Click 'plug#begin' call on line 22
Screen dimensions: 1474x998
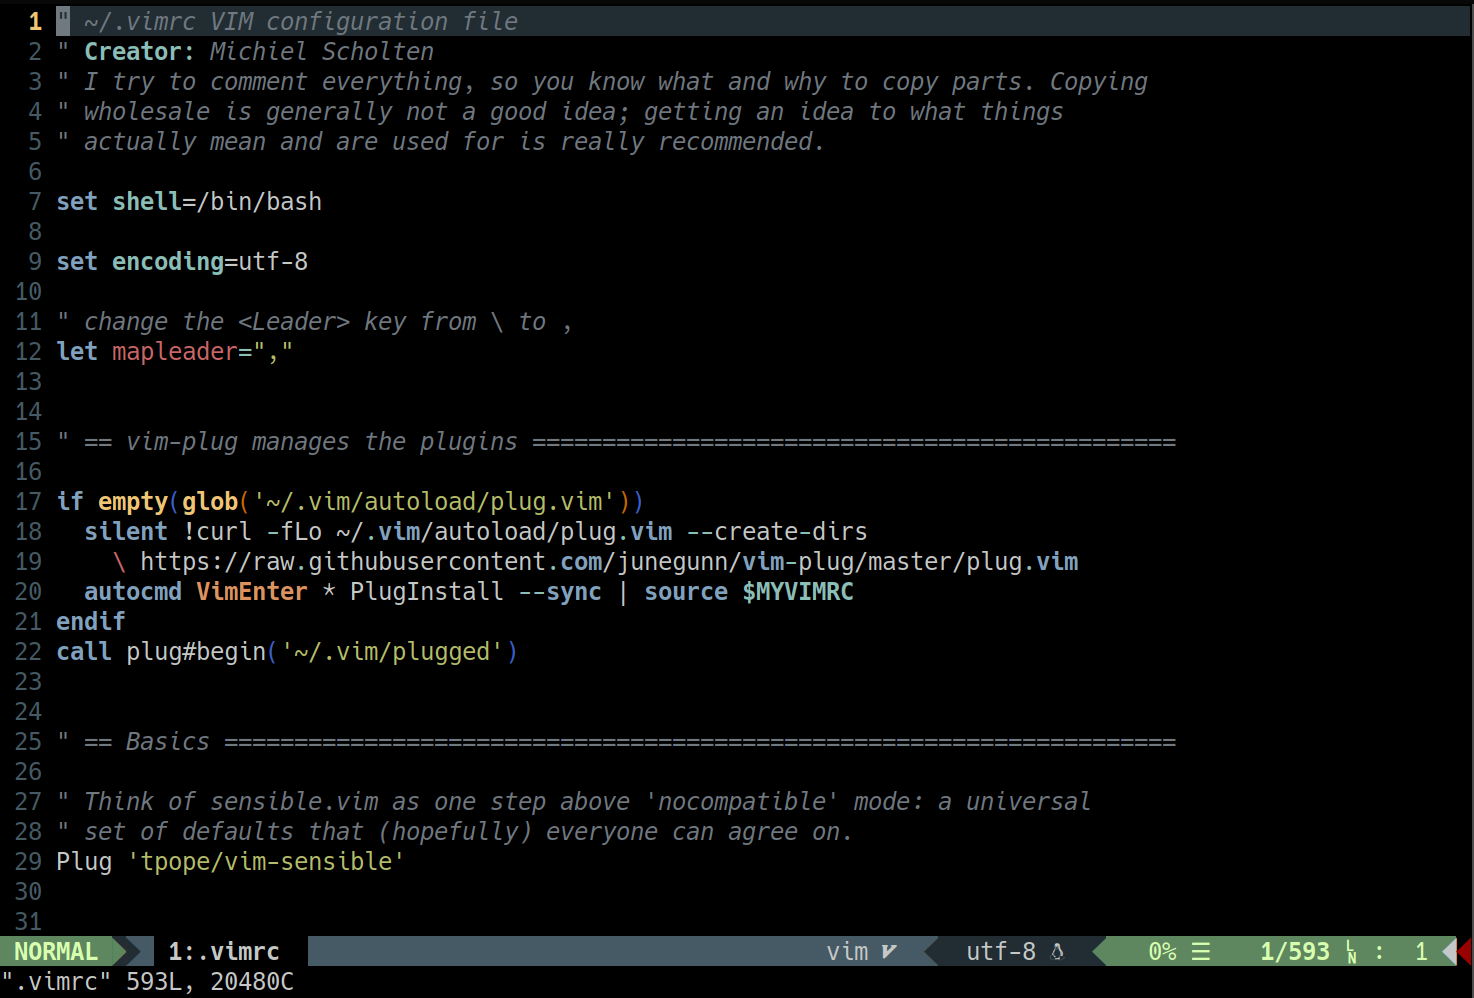tap(196, 652)
